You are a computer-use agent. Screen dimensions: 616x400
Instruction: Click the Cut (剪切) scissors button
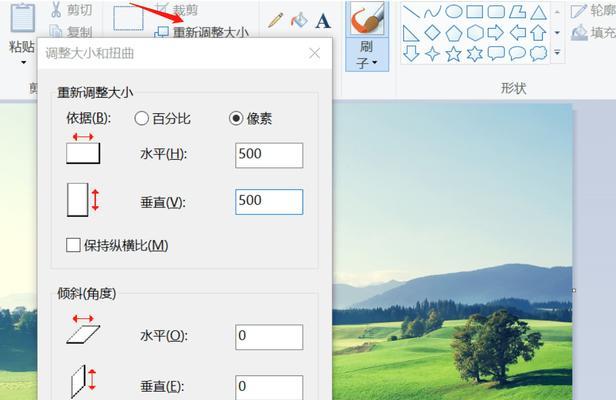tap(71, 10)
